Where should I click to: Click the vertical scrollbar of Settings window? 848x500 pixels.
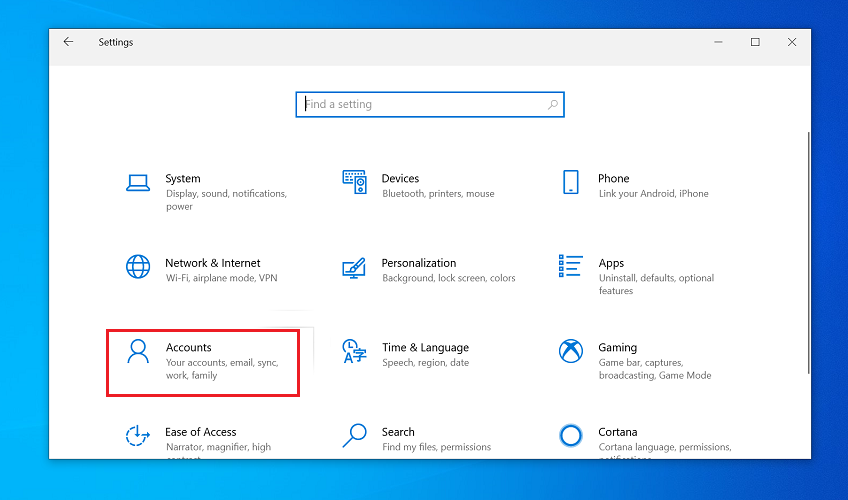[x=809, y=252]
